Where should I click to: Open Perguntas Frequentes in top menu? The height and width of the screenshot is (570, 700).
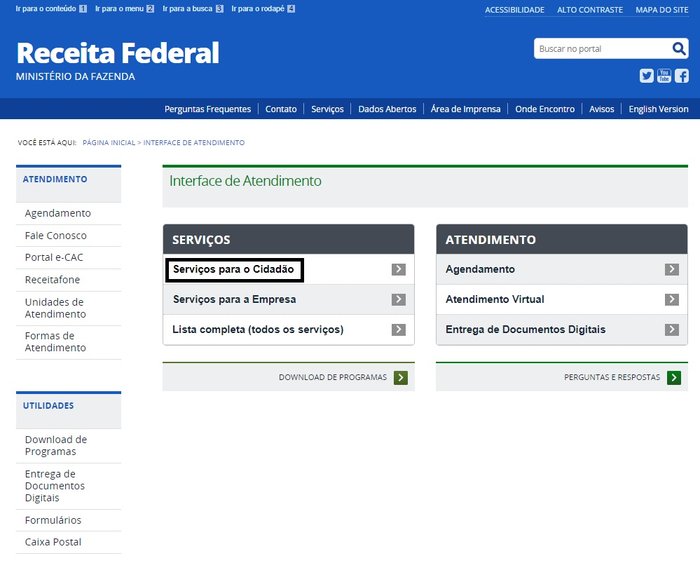click(208, 109)
